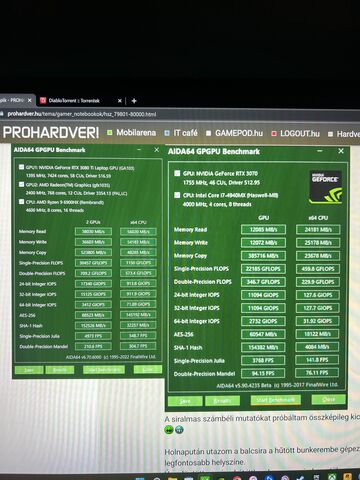Select GPU AES-256 value 60547 MB/s
This screenshot has width=360, height=480.
point(263,334)
